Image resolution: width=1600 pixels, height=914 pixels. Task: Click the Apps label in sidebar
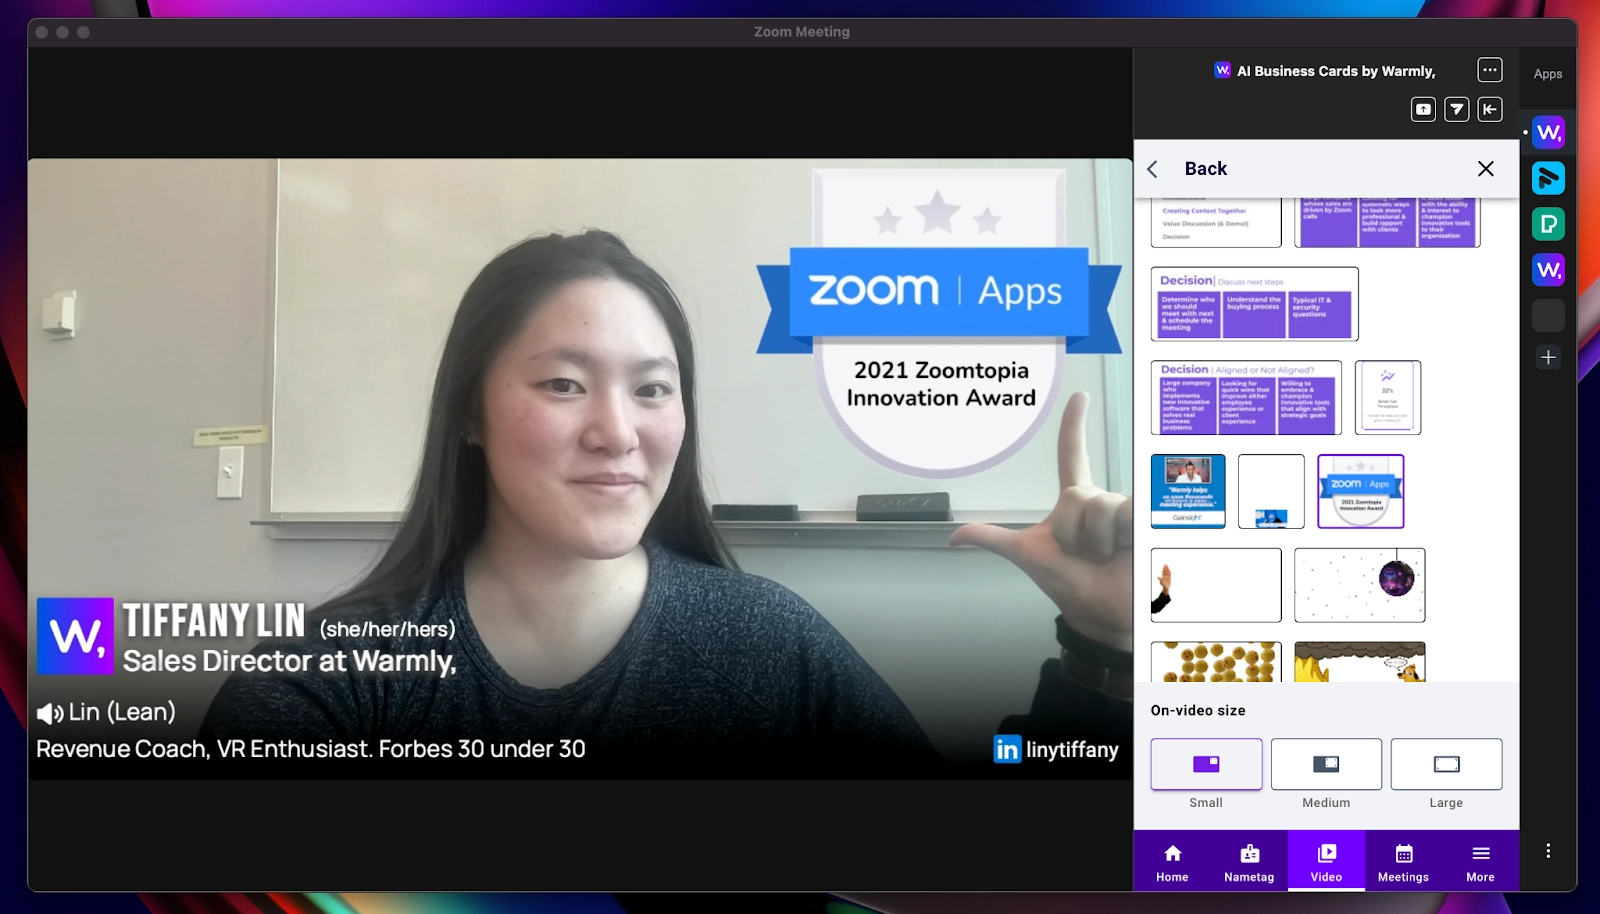(x=1548, y=74)
